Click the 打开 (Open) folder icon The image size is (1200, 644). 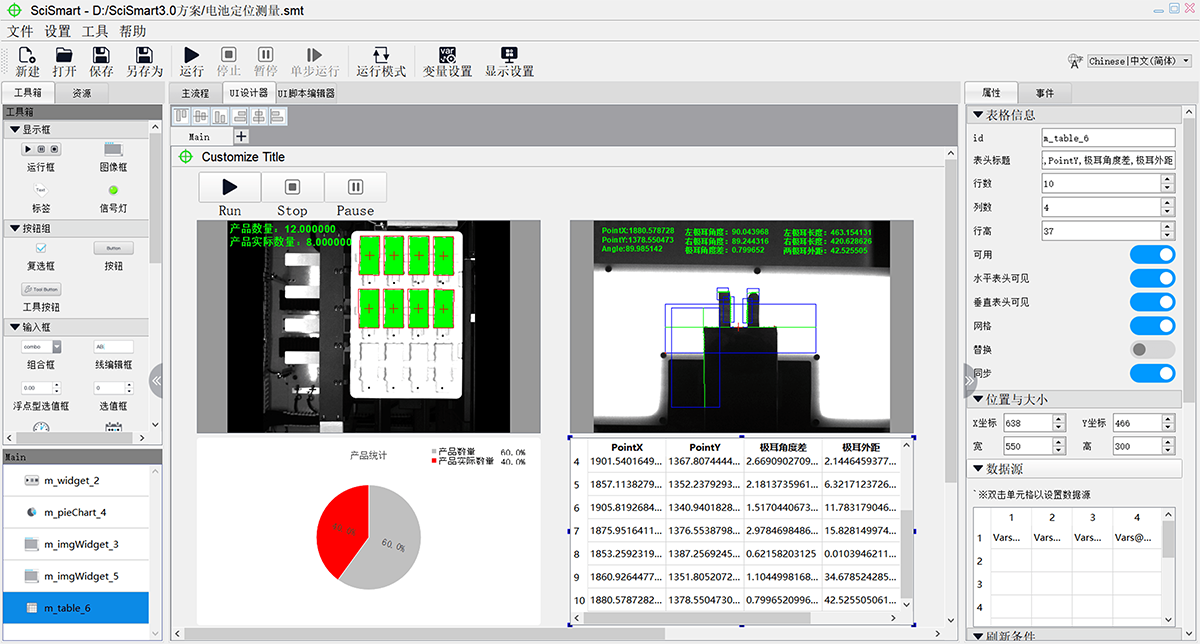click(64, 55)
